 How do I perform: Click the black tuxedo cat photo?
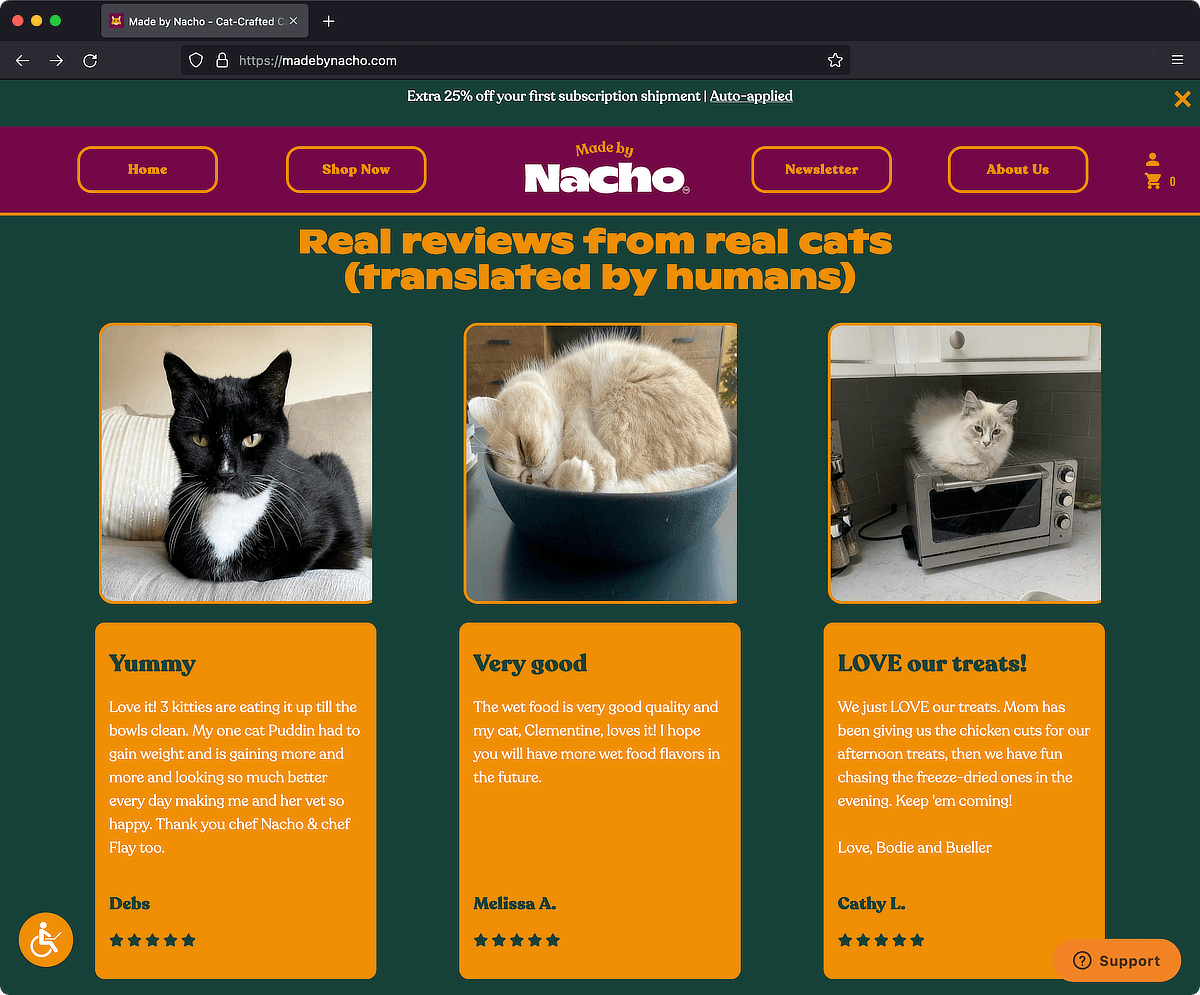tap(236, 463)
